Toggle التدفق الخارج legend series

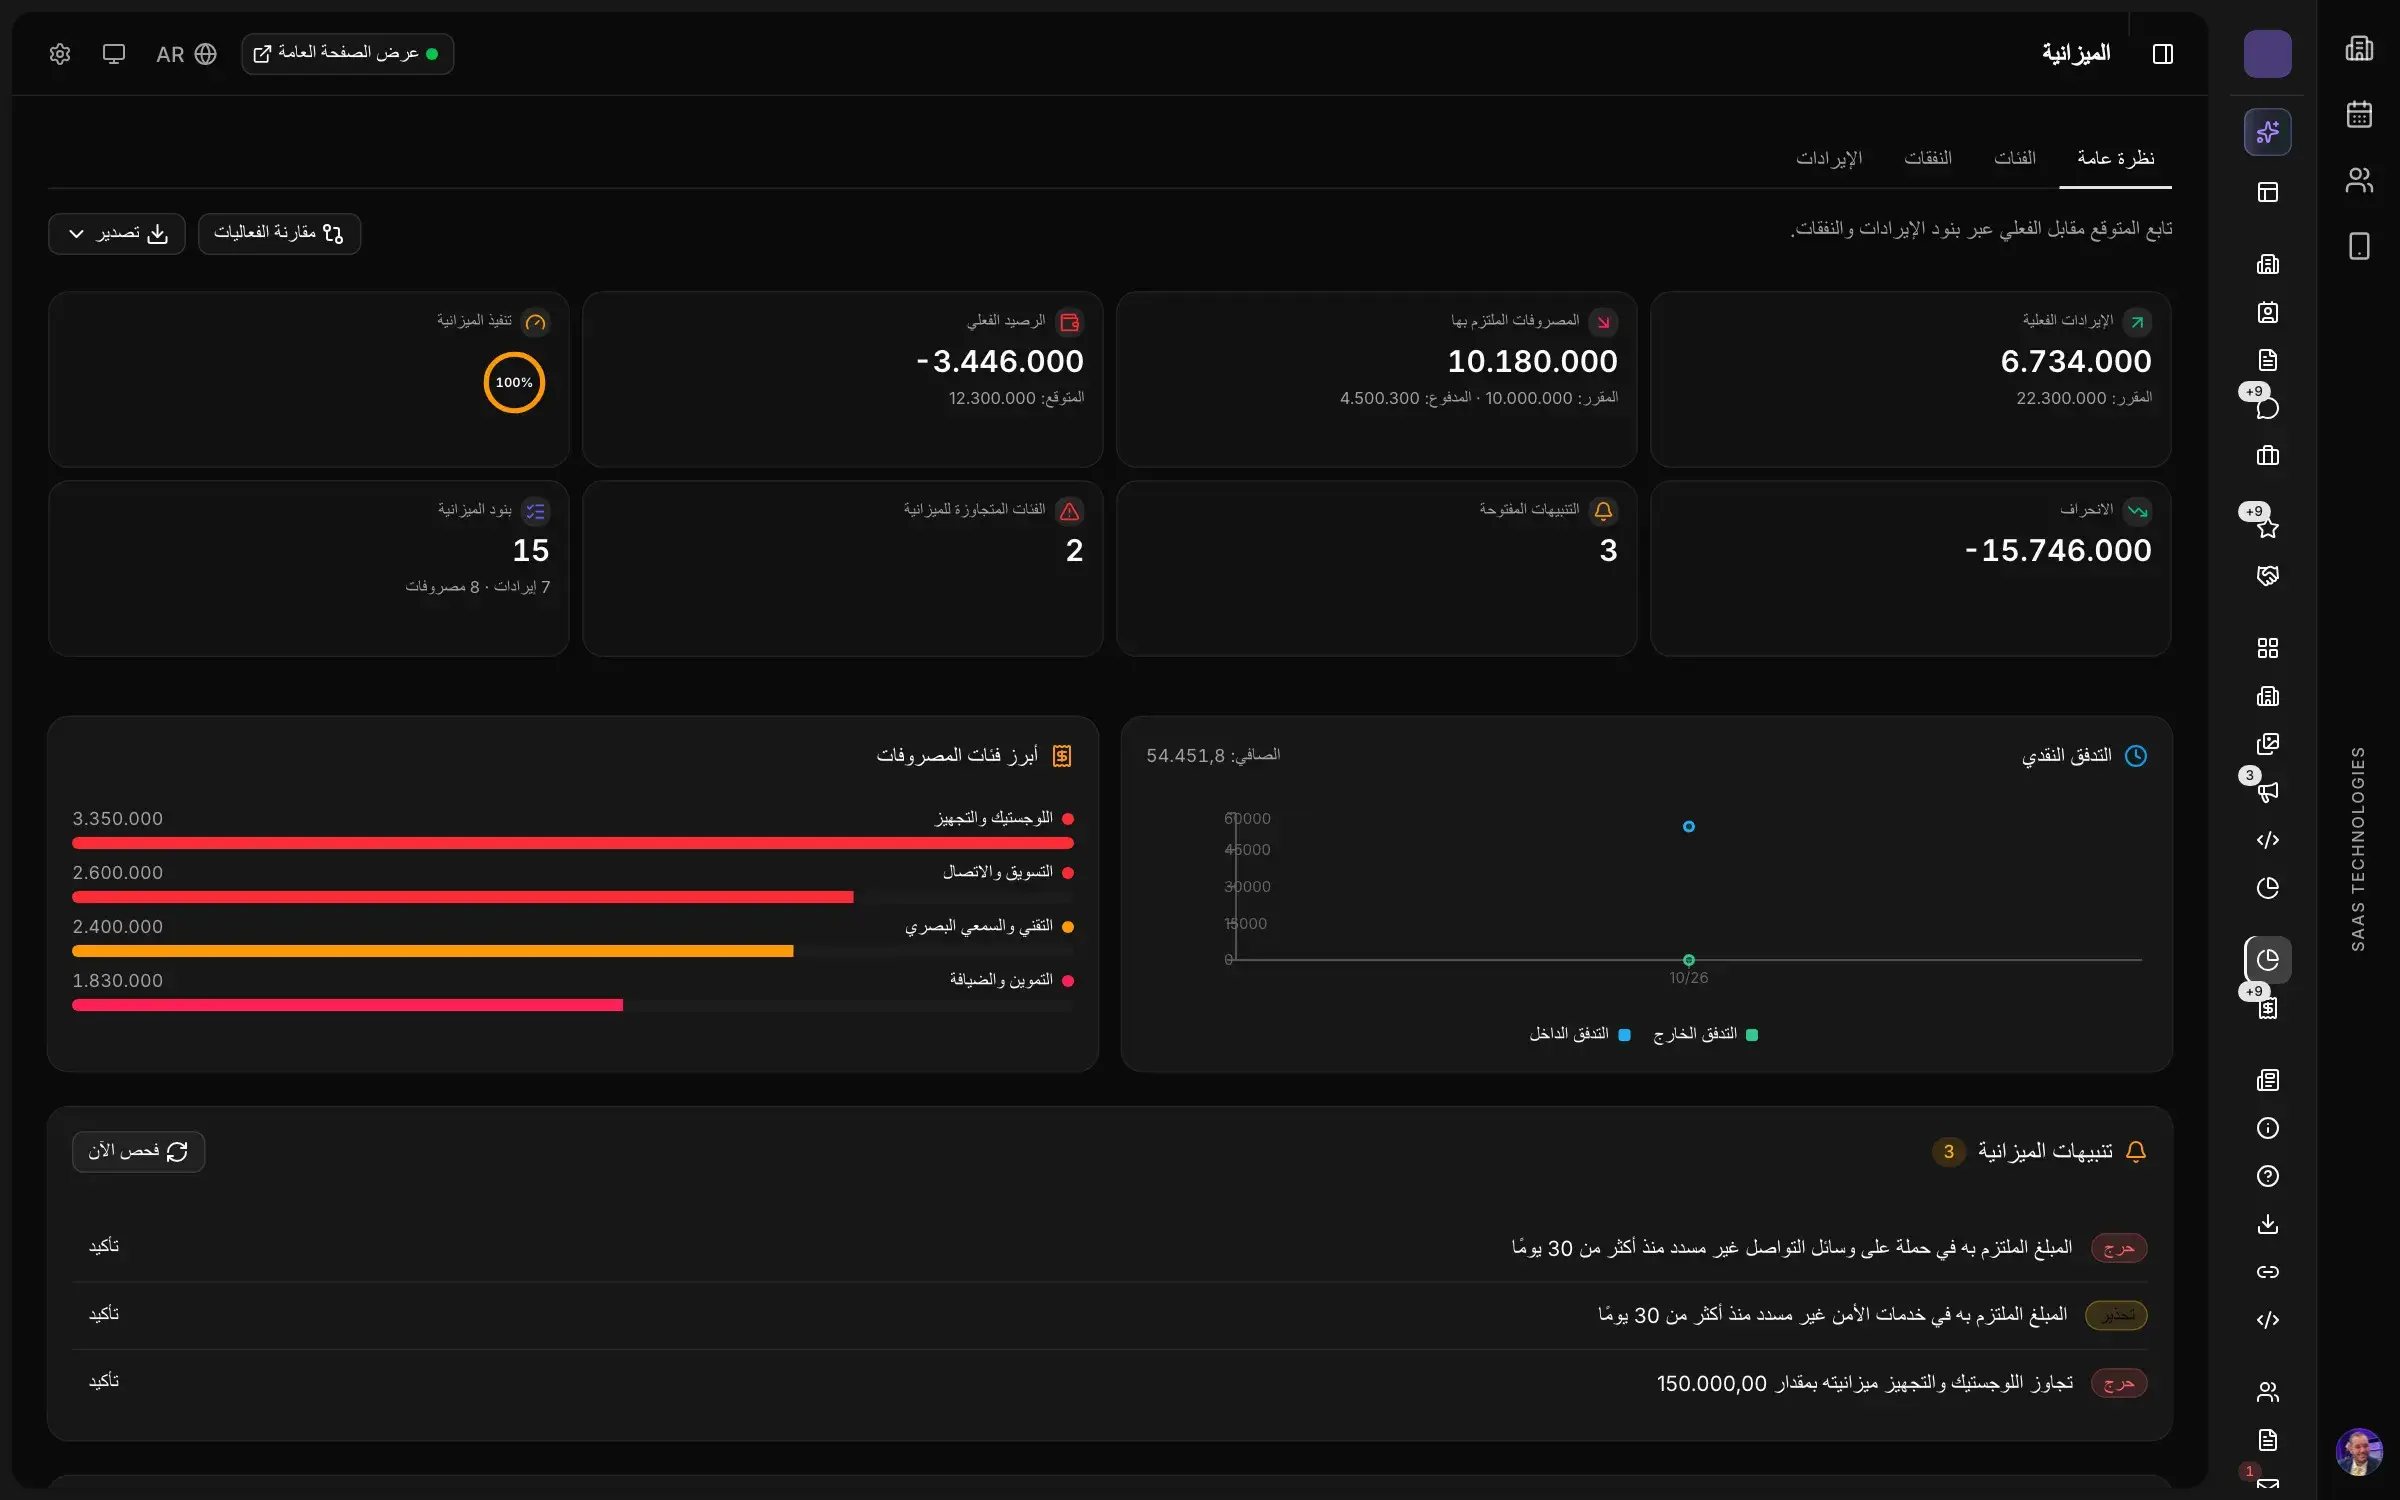point(1706,1034)
